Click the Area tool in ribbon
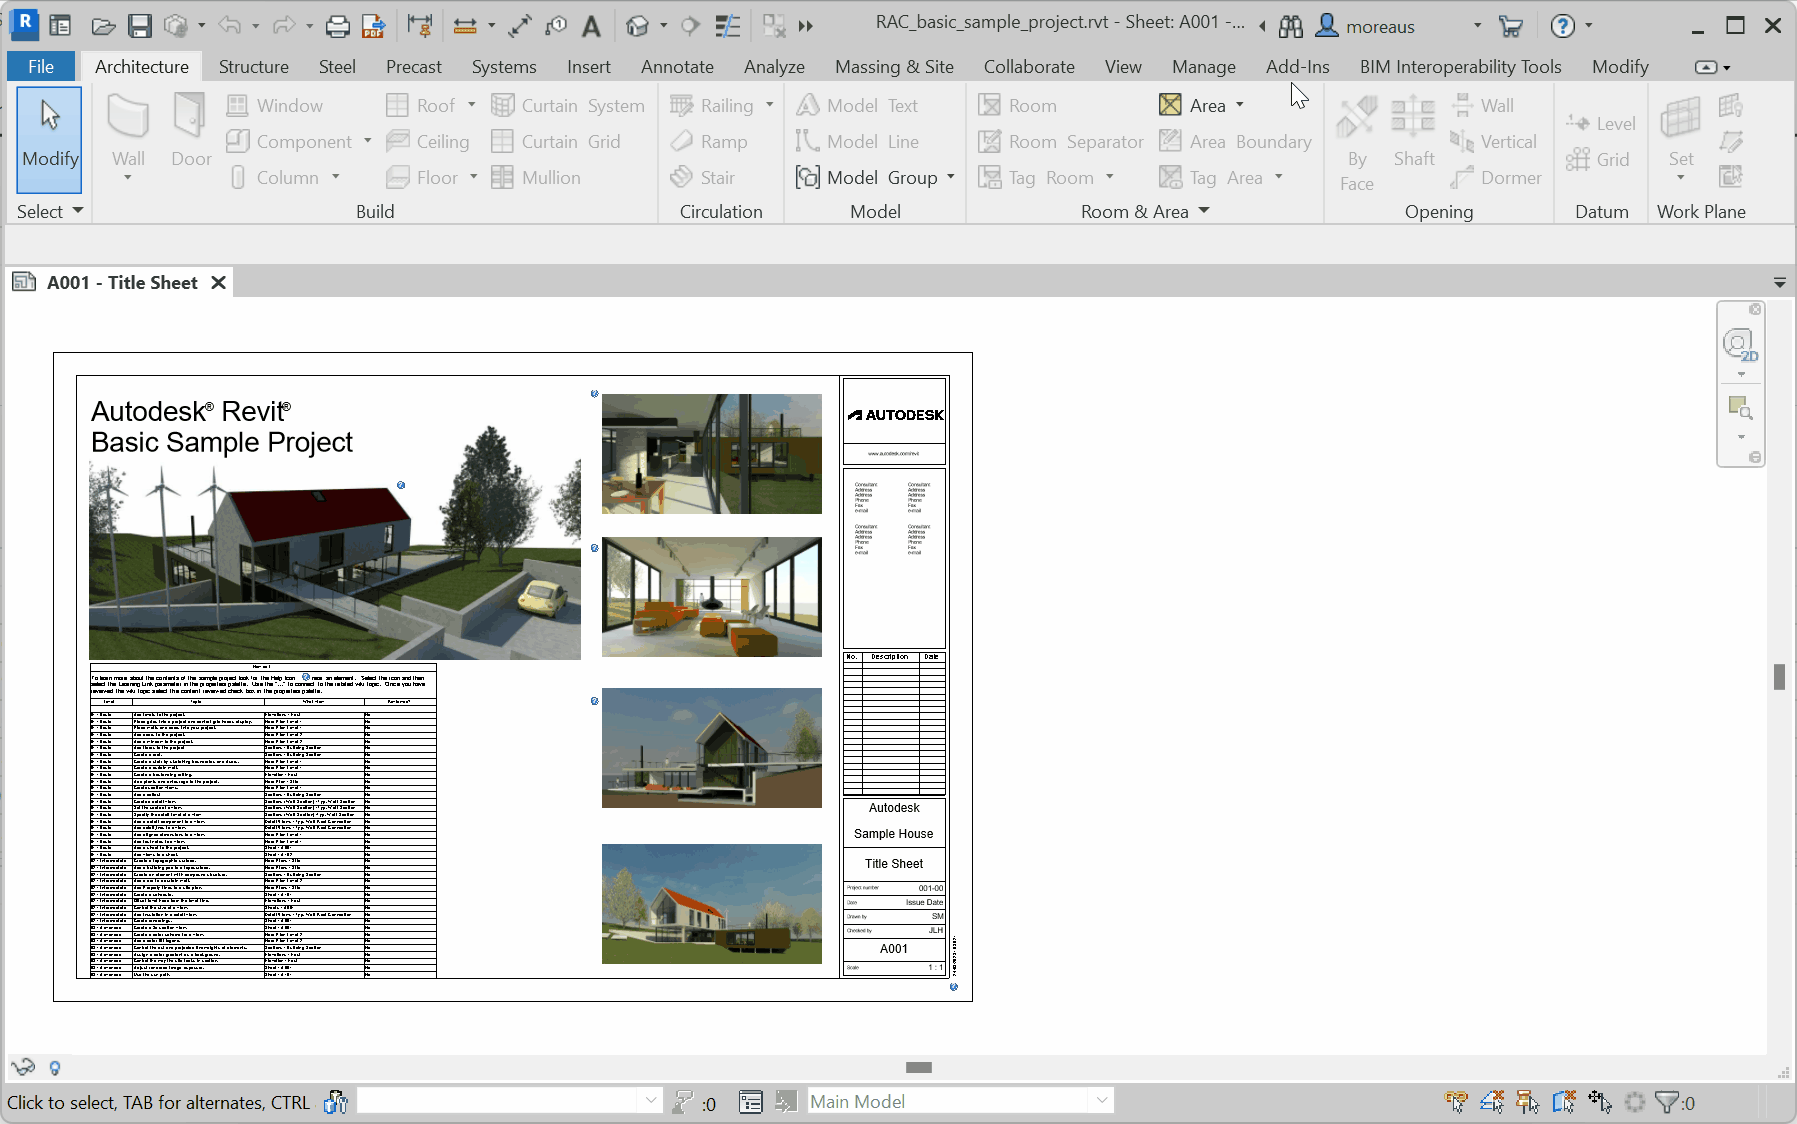 (x=1195, y=105)
